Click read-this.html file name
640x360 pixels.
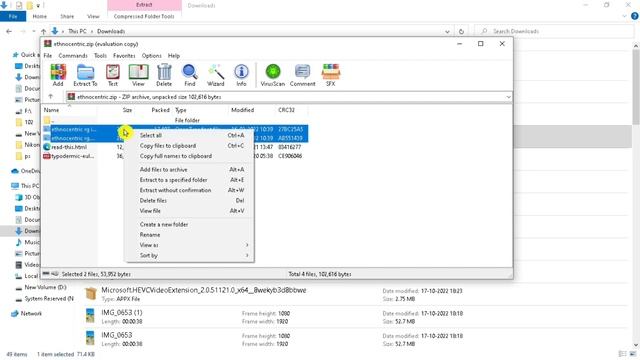(x=69, y=147)
